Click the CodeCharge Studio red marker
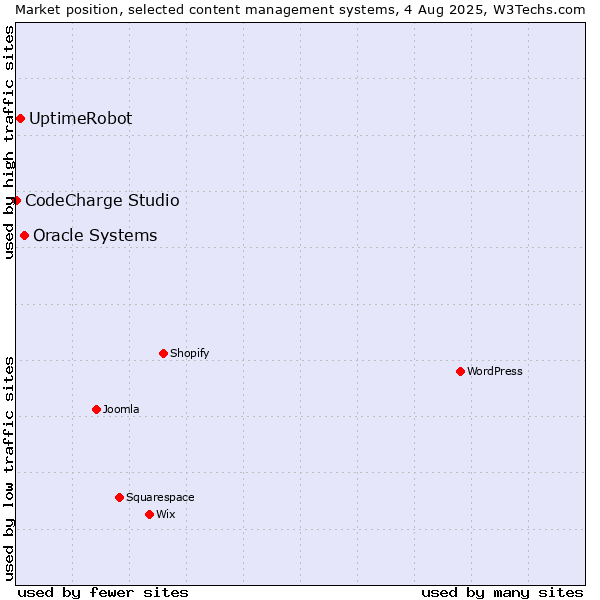This screenshot has width=600, height=600. [x=16, y=201]
